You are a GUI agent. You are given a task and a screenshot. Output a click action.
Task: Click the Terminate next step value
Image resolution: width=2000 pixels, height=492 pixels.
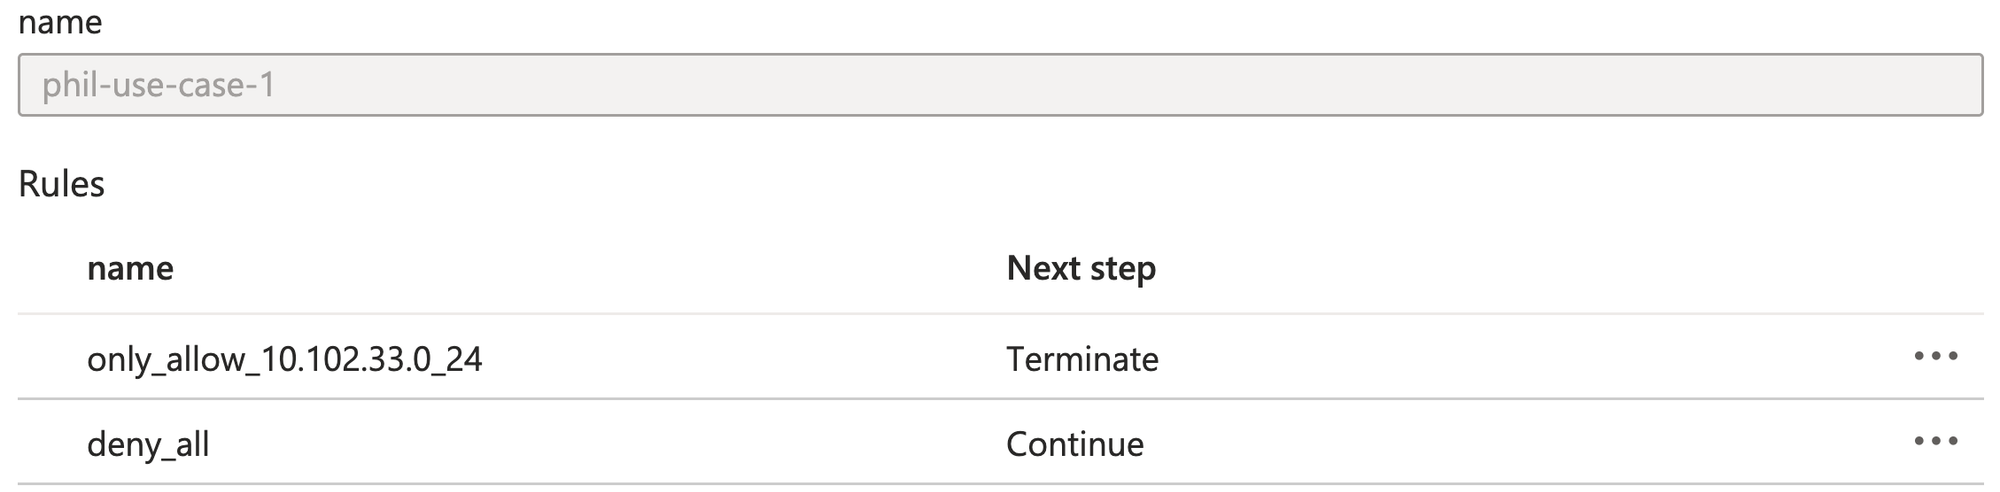pos(1082,359)
